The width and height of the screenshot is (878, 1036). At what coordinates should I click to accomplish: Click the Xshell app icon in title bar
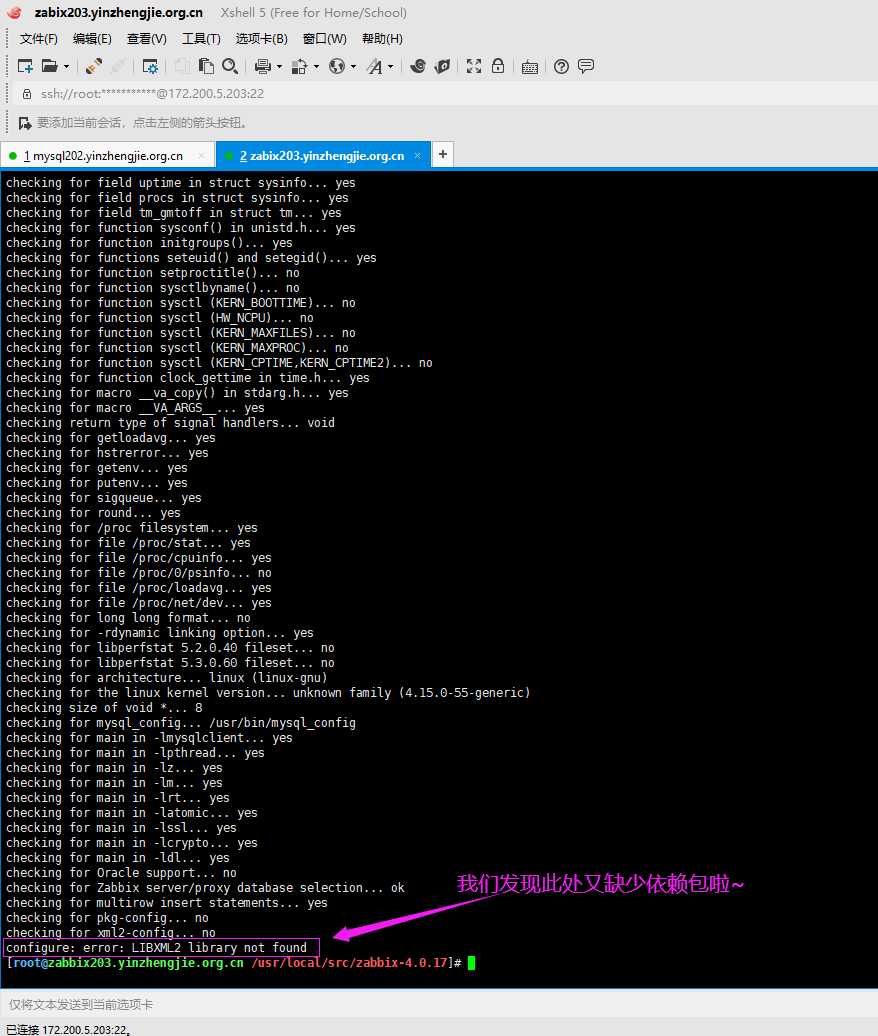15,13
